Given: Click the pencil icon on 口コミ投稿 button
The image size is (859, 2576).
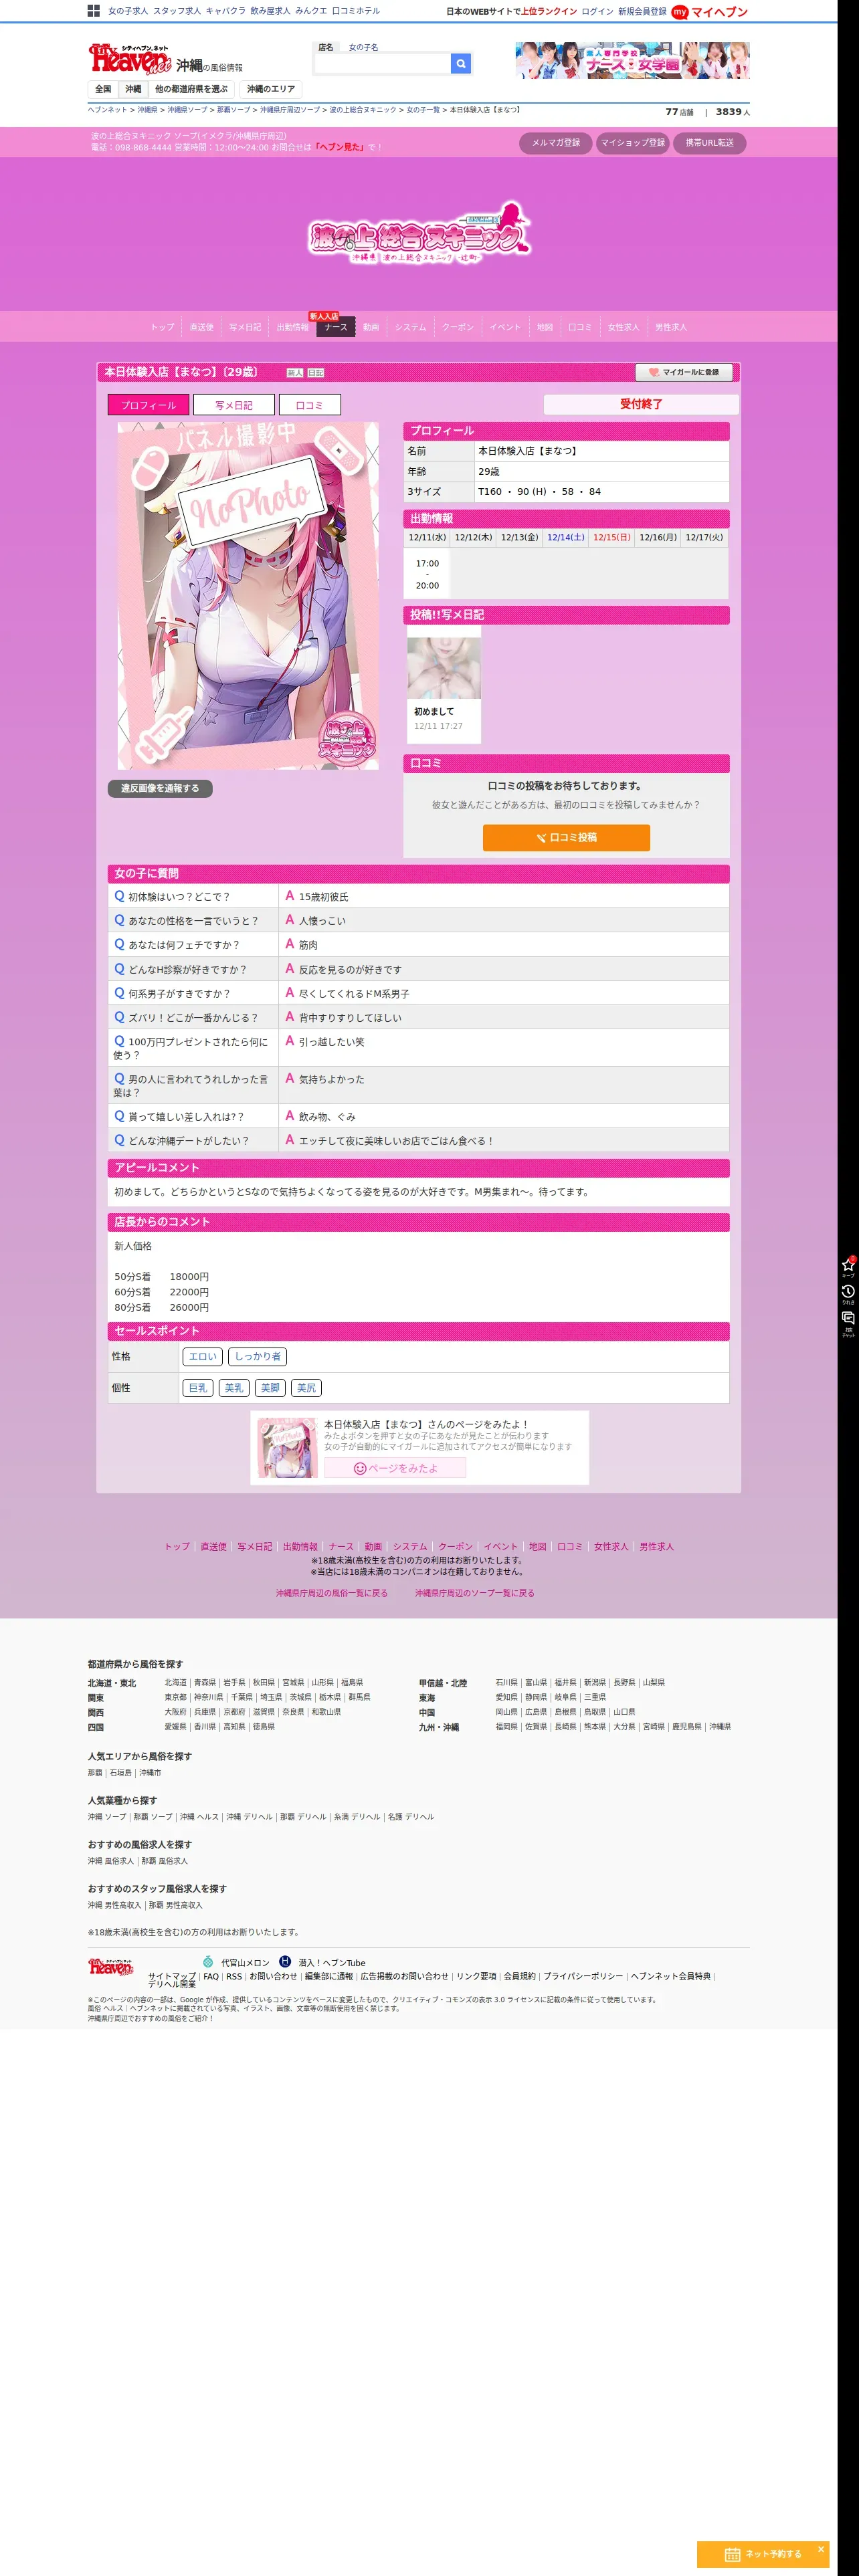Looking at the screenshot, I should [541, 838].
